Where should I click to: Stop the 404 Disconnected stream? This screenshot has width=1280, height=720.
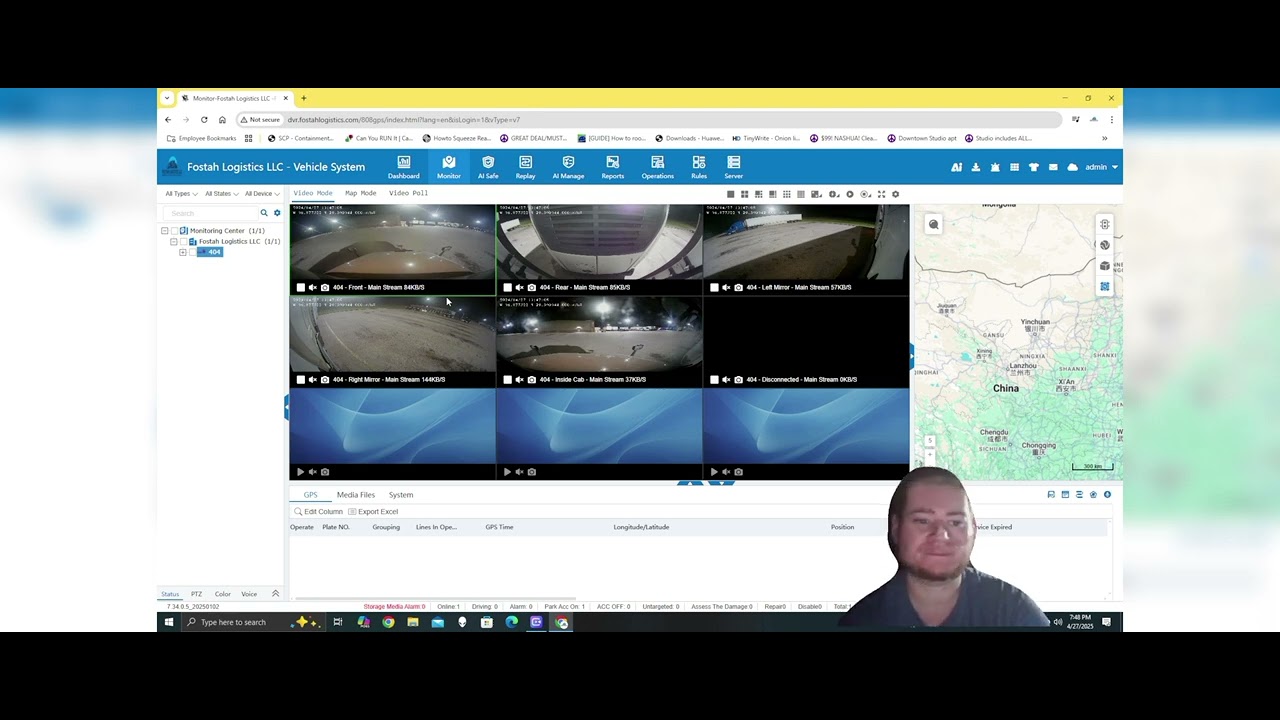[x=714, y=380]
